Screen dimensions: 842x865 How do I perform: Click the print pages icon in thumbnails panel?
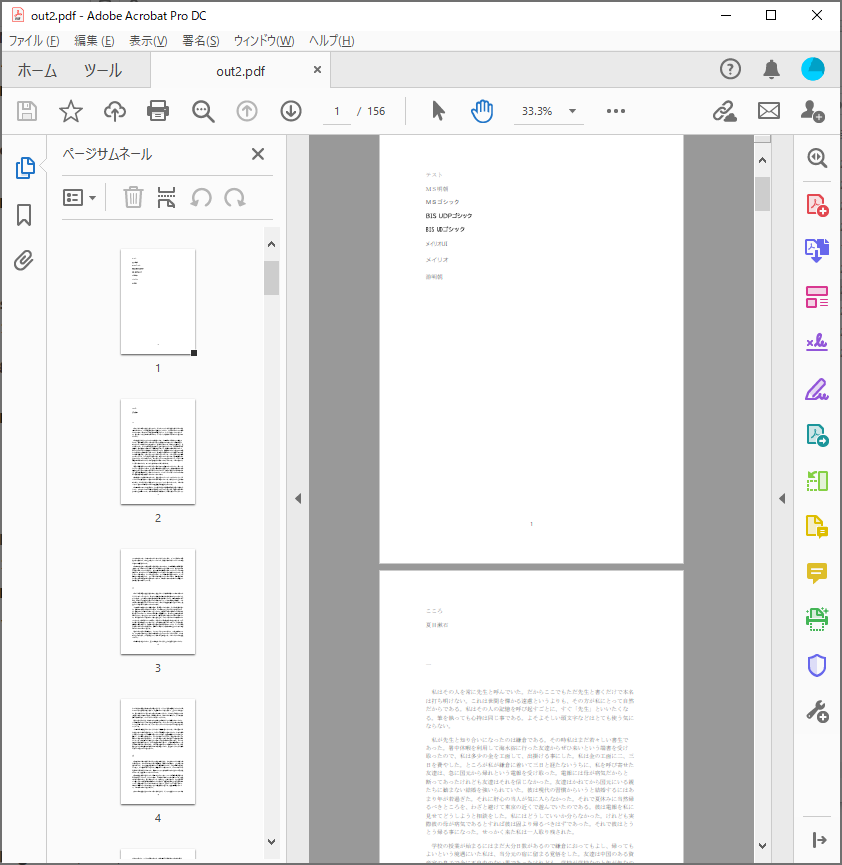click(166, 197)
